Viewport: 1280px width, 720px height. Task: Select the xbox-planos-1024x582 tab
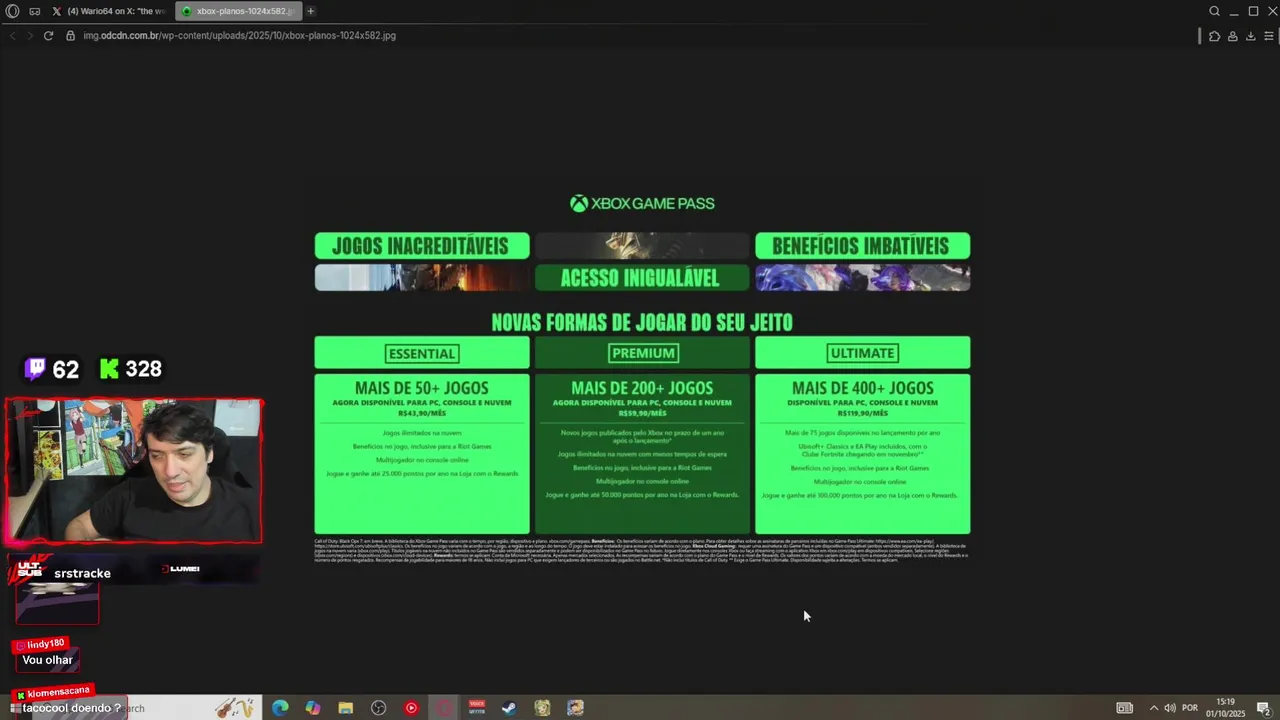[238, 11]
